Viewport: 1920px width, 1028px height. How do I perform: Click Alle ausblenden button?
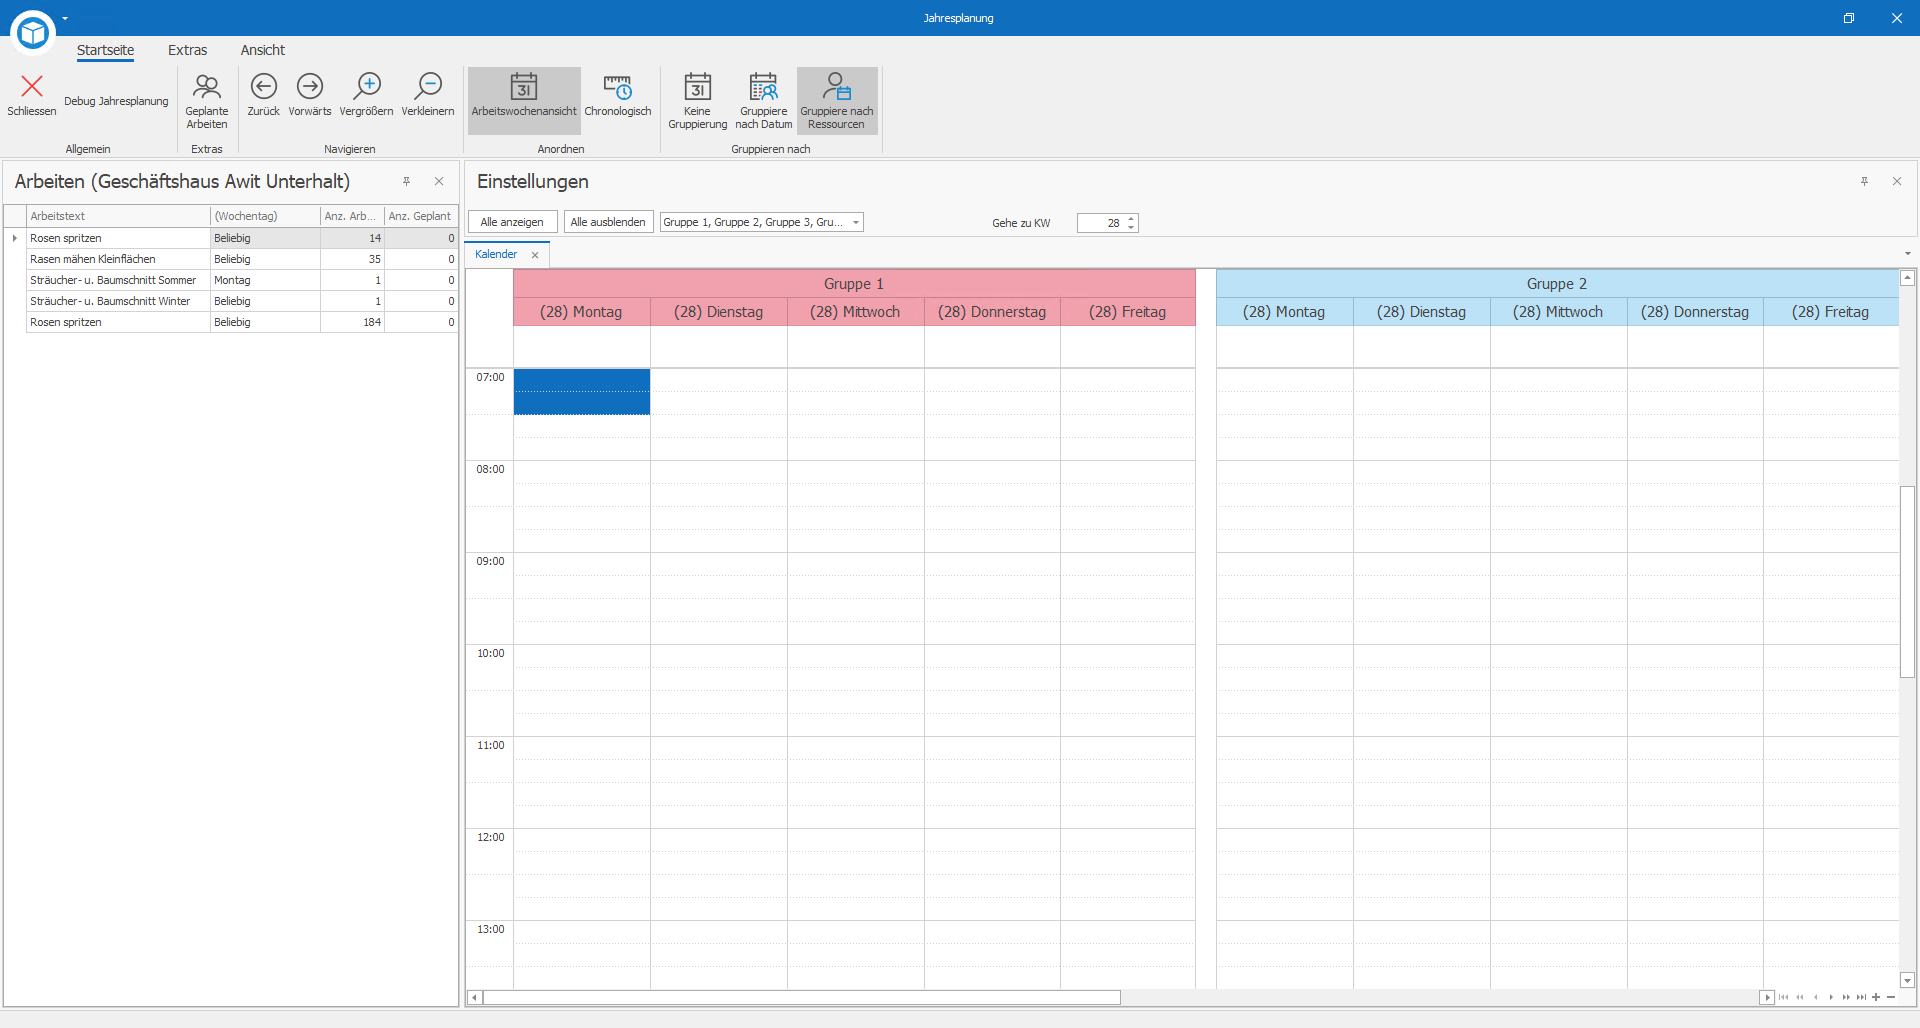click(x=608, y=222)
